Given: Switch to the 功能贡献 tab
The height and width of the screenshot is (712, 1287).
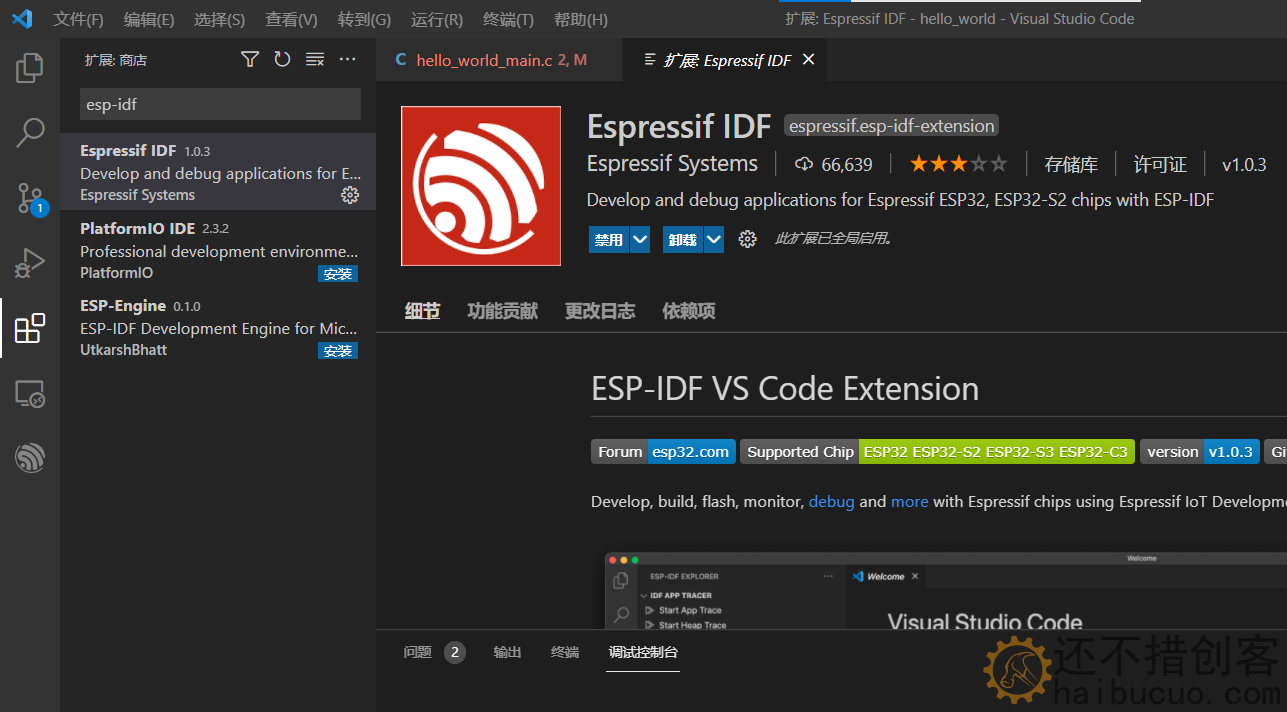Looking at the screenshot, I should coord(502,311).
